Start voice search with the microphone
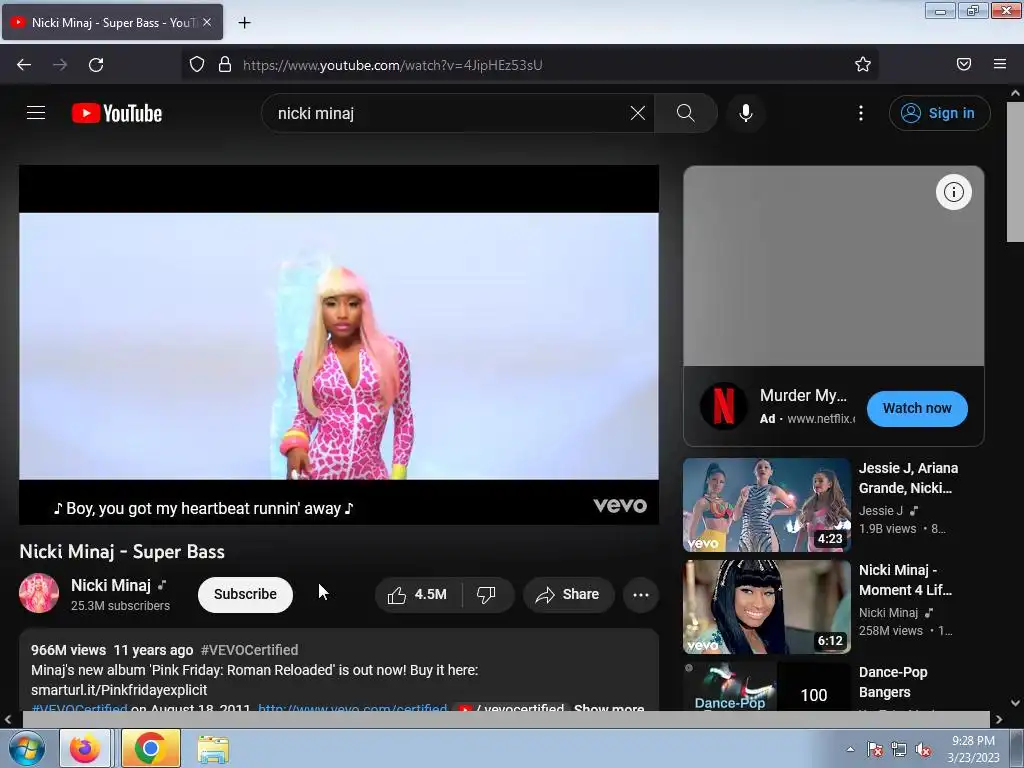This screenshot has width=1024, height=768. (746, 113)
